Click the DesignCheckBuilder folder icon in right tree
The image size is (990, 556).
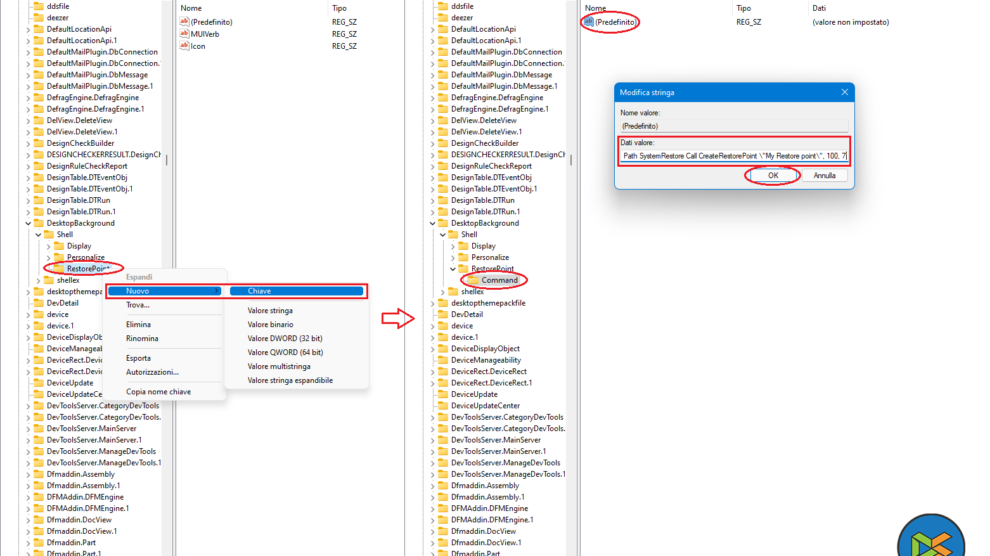pos(443,143)
